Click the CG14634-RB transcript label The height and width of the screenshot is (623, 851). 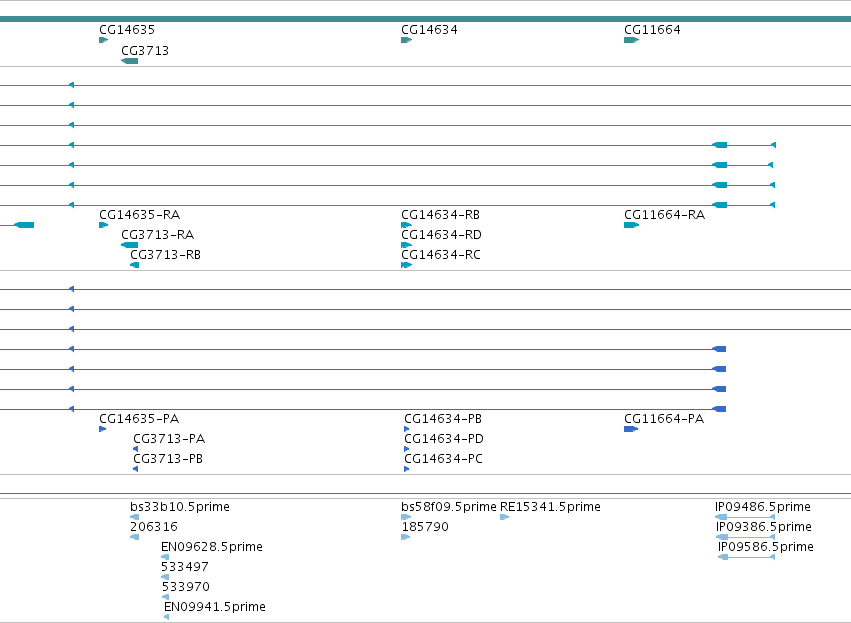[x=441, y=215]
